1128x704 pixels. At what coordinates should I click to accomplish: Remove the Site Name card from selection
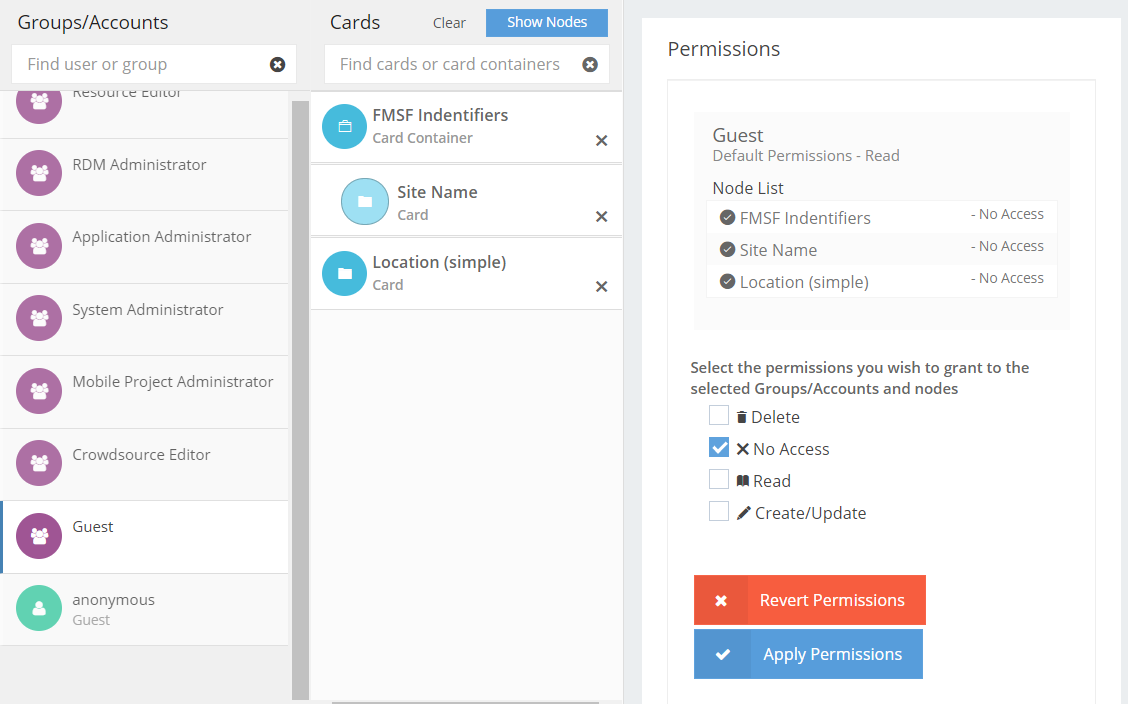coord(601,214)
